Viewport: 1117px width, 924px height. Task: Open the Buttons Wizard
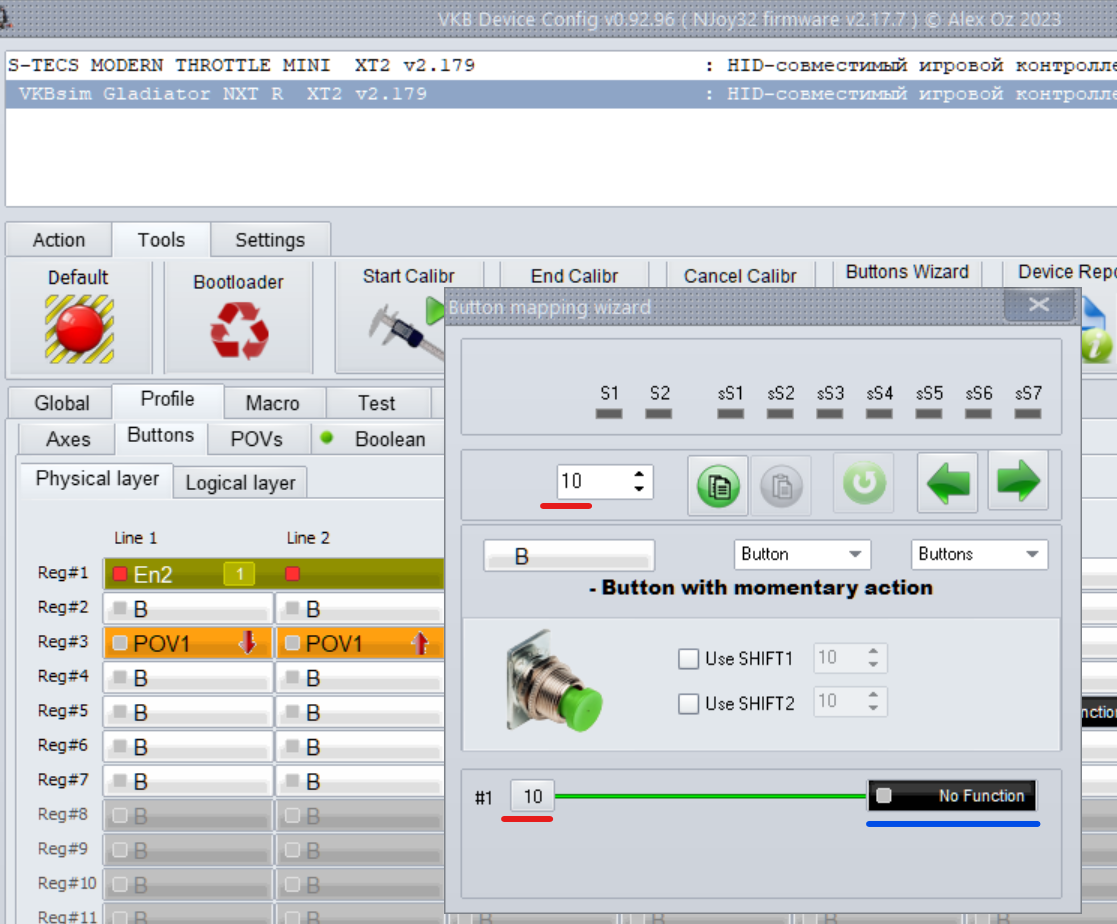(x=907, y=271)
